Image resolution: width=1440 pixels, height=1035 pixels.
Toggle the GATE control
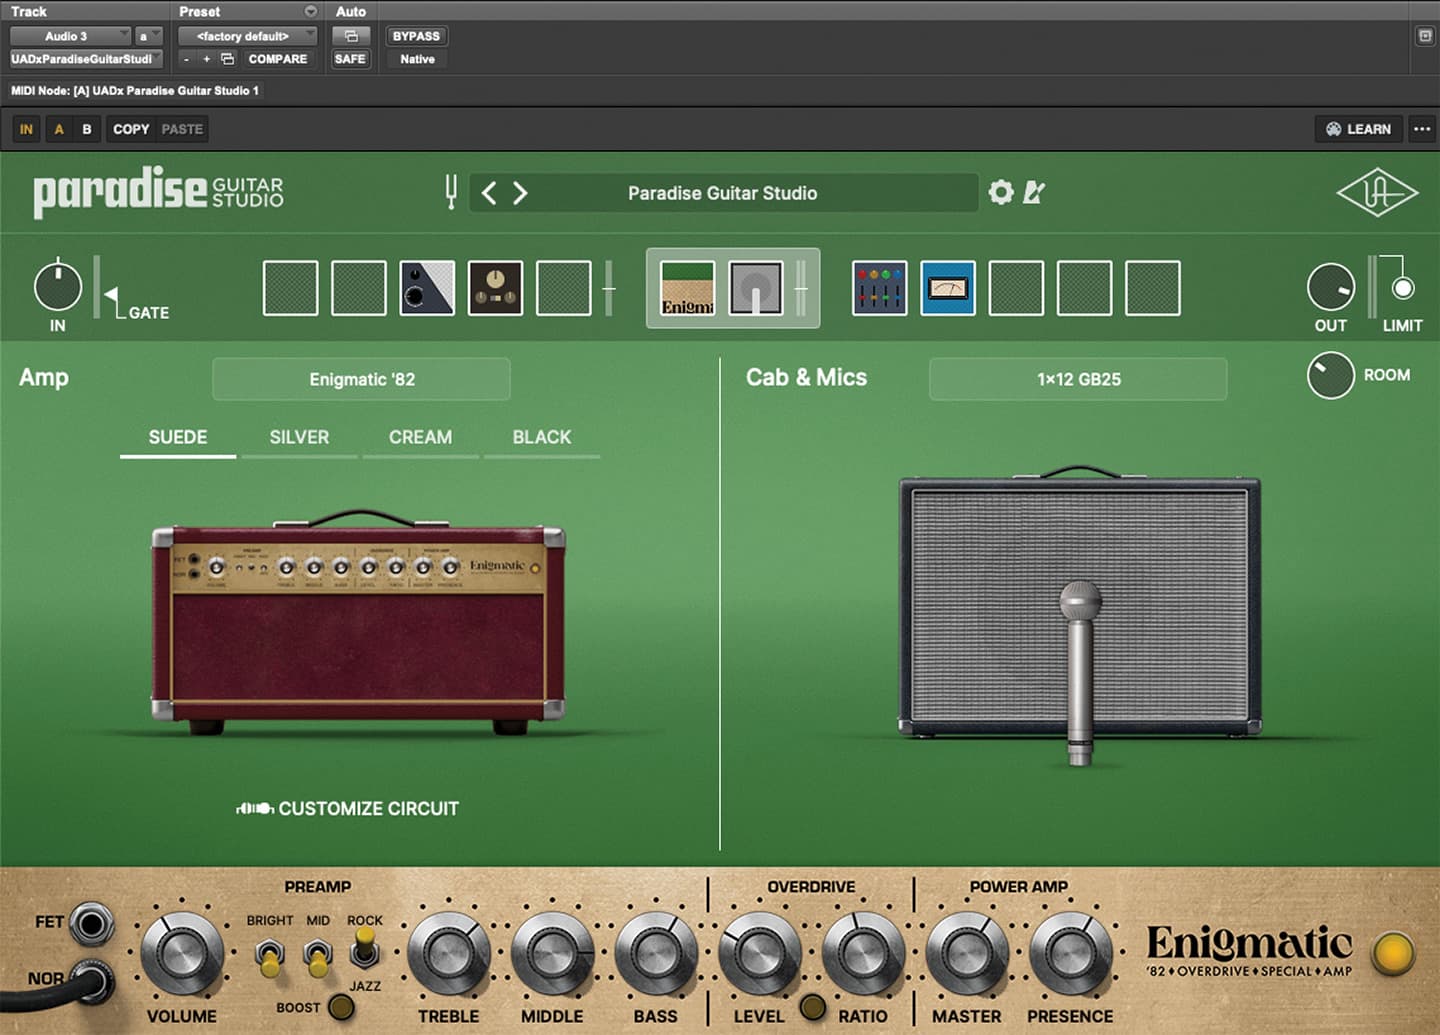point(111,295)
